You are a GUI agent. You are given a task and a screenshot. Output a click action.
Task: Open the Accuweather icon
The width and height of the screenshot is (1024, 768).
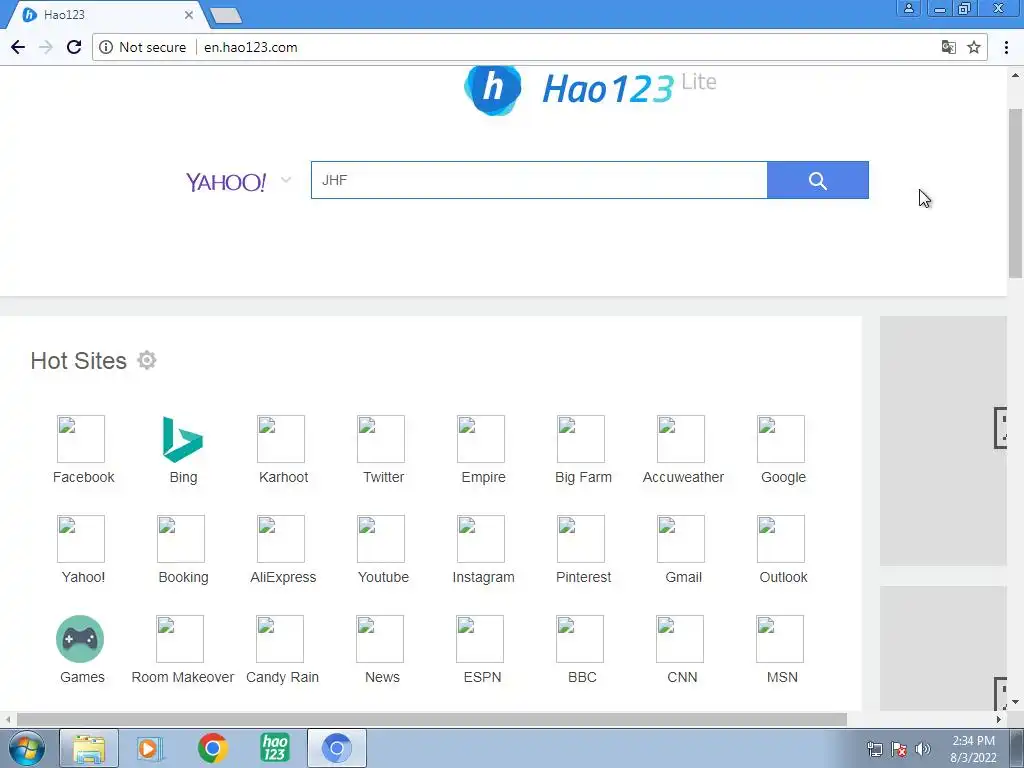(680, 439)
